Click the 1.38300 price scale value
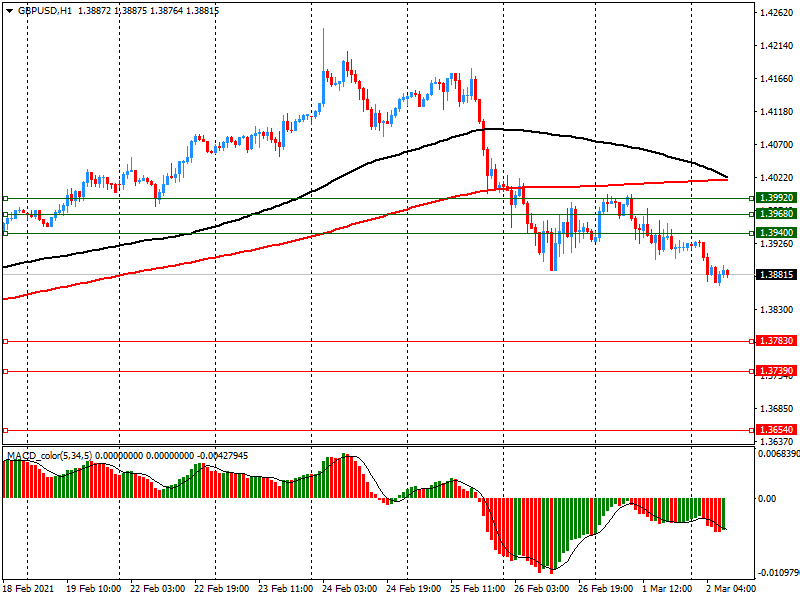The width and height of the screenshot is (800, 600). point(777,310)
